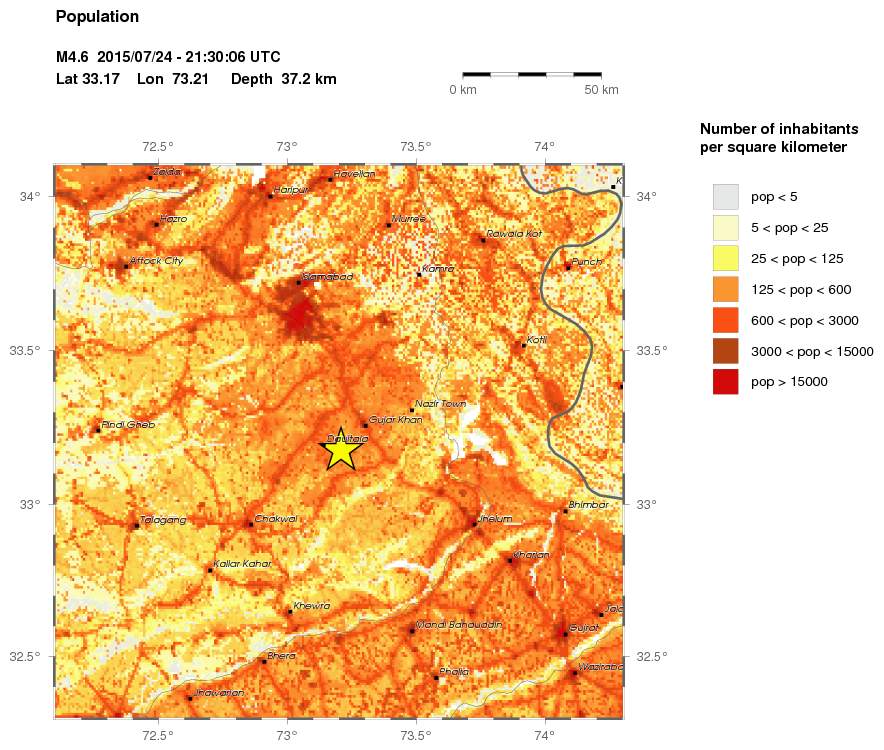Select the Kharian label on the map

point(531,555)
